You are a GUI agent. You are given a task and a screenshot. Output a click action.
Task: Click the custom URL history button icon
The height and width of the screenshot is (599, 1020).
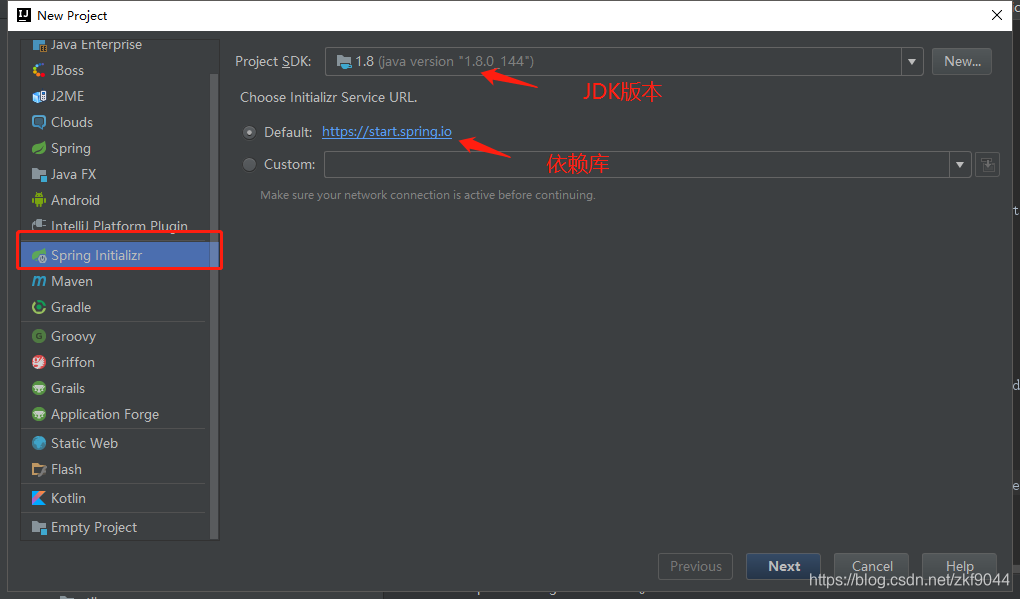pyautogui.click(x=987, y=165)
